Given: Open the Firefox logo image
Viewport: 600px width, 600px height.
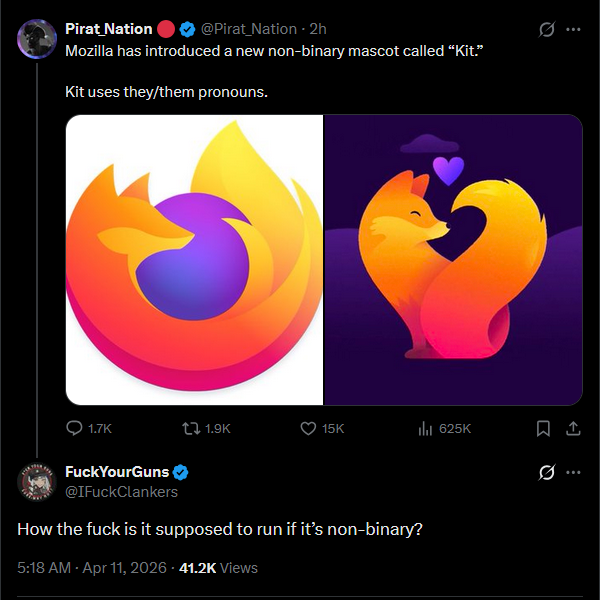Looking at the screenshot, I should tap(194, 260).
